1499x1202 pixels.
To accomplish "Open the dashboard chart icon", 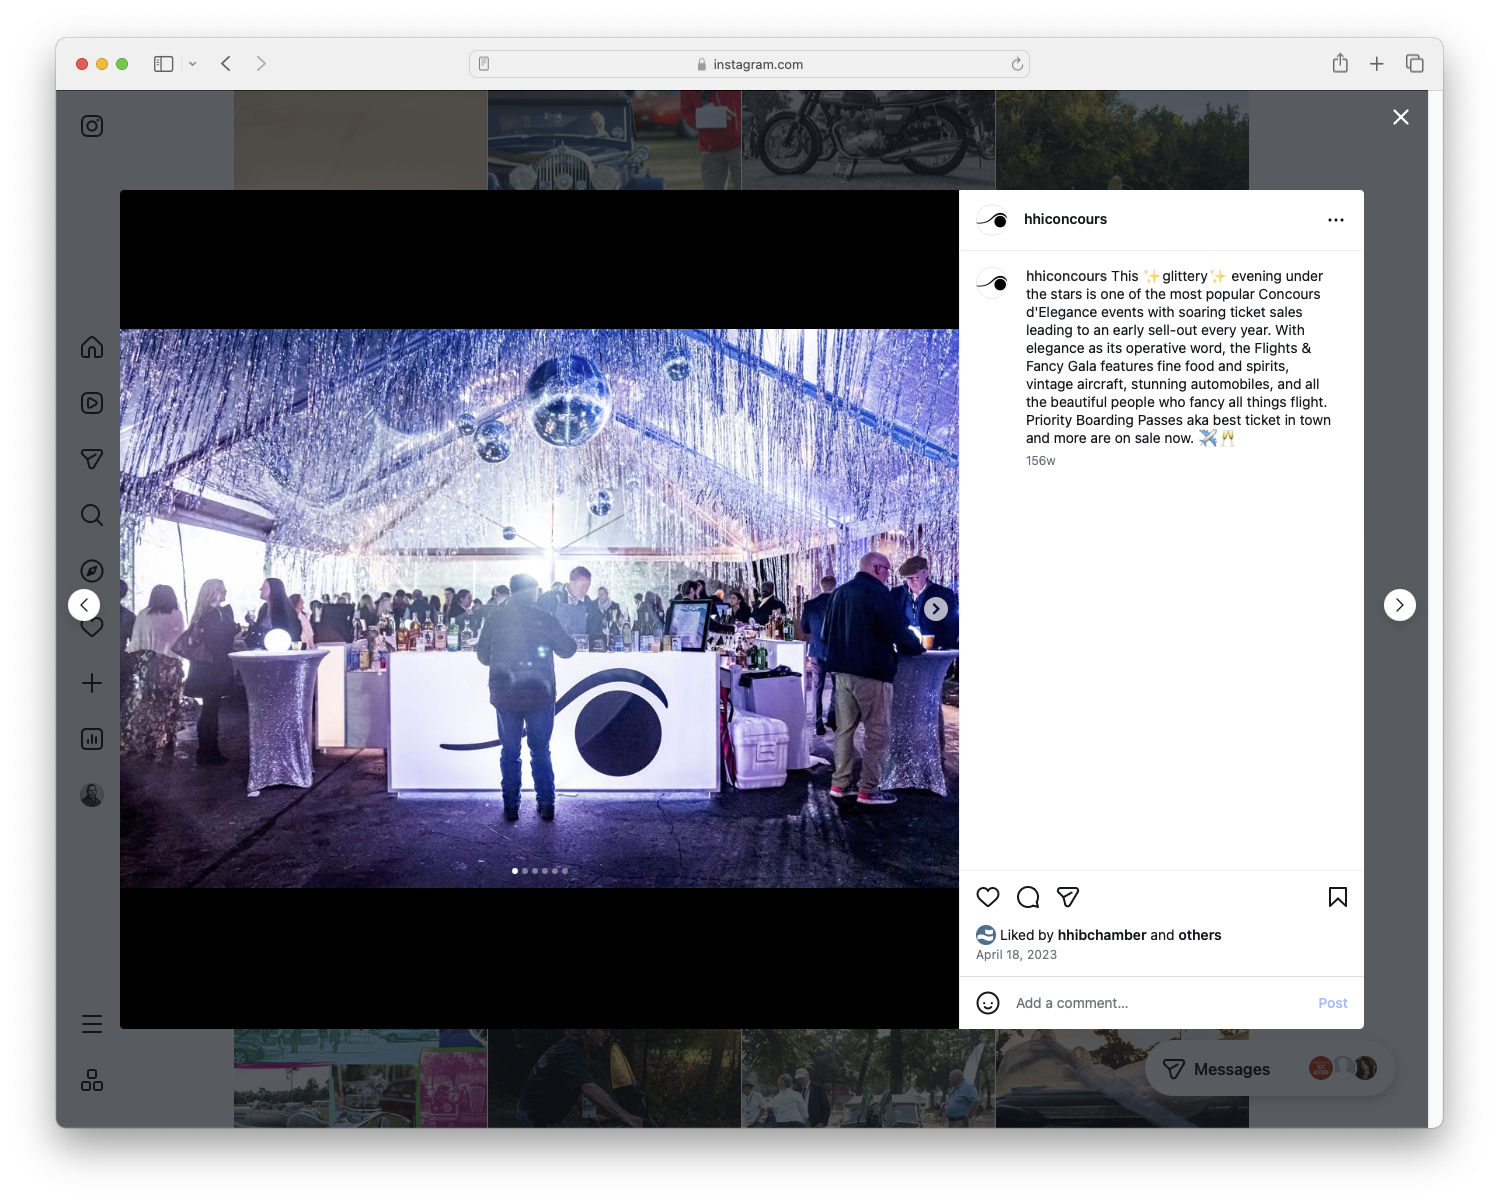I will [91, 739].
